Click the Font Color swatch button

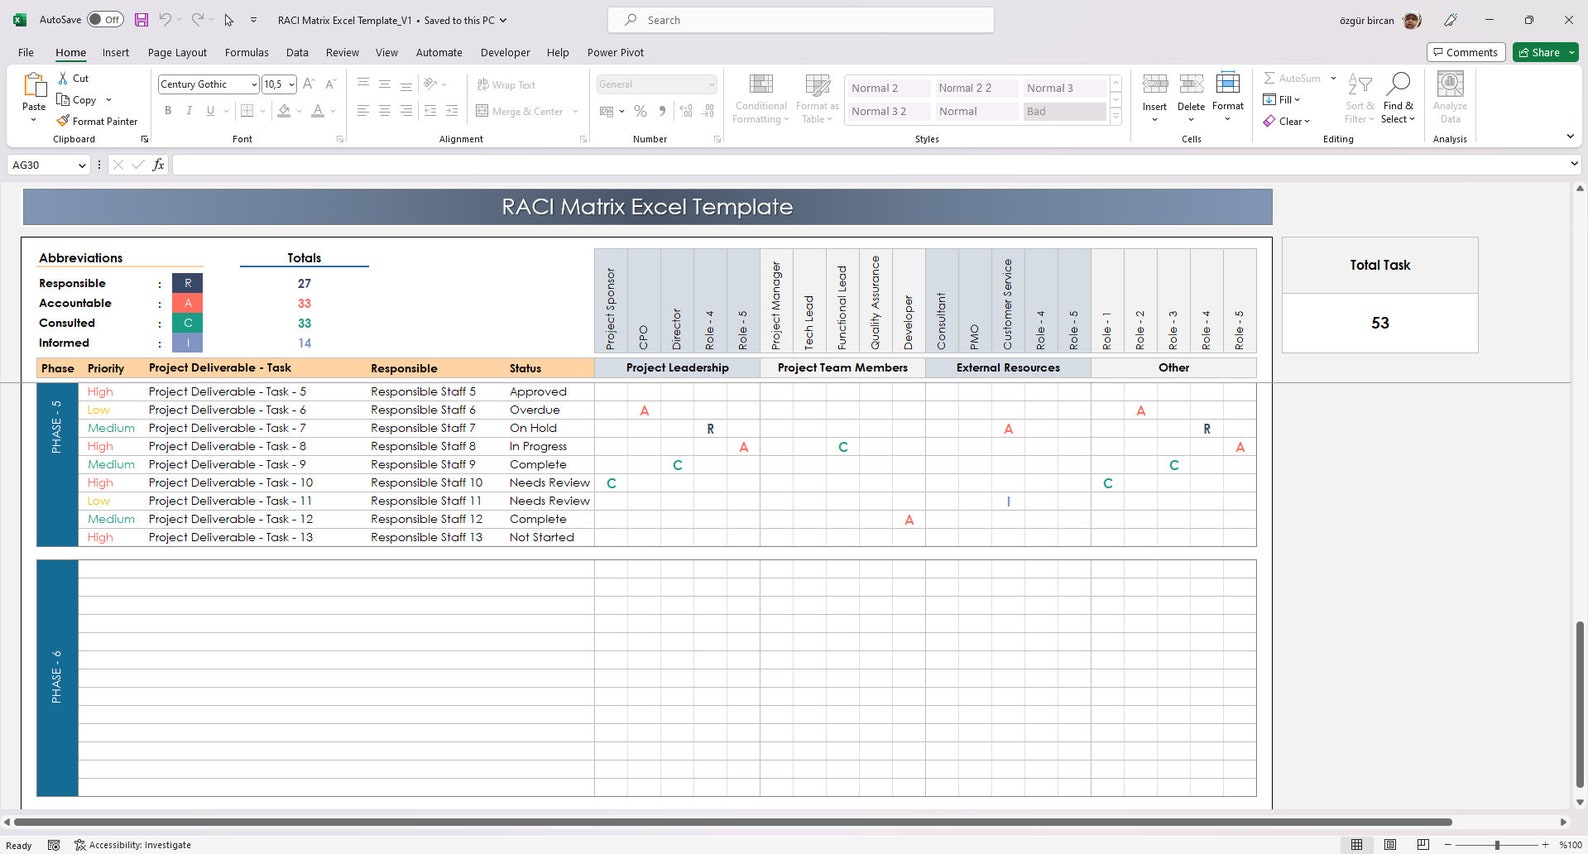point(317,111)
